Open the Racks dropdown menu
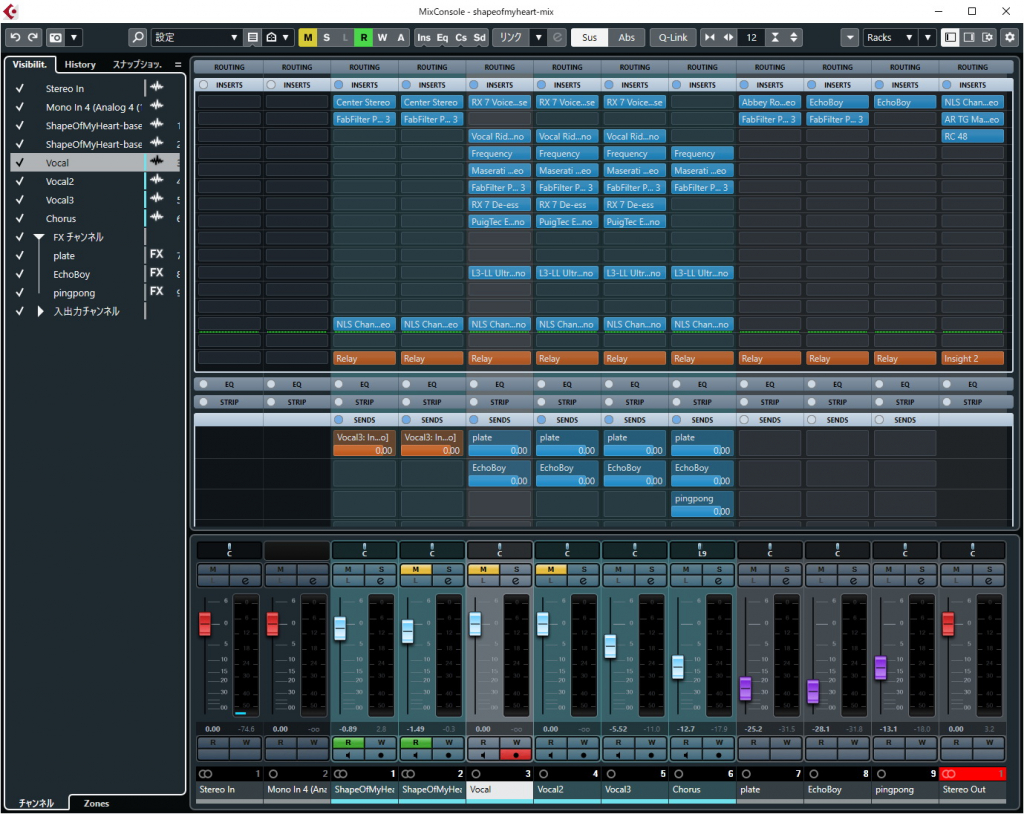The image size is (1024, 814). click(890, 37)
